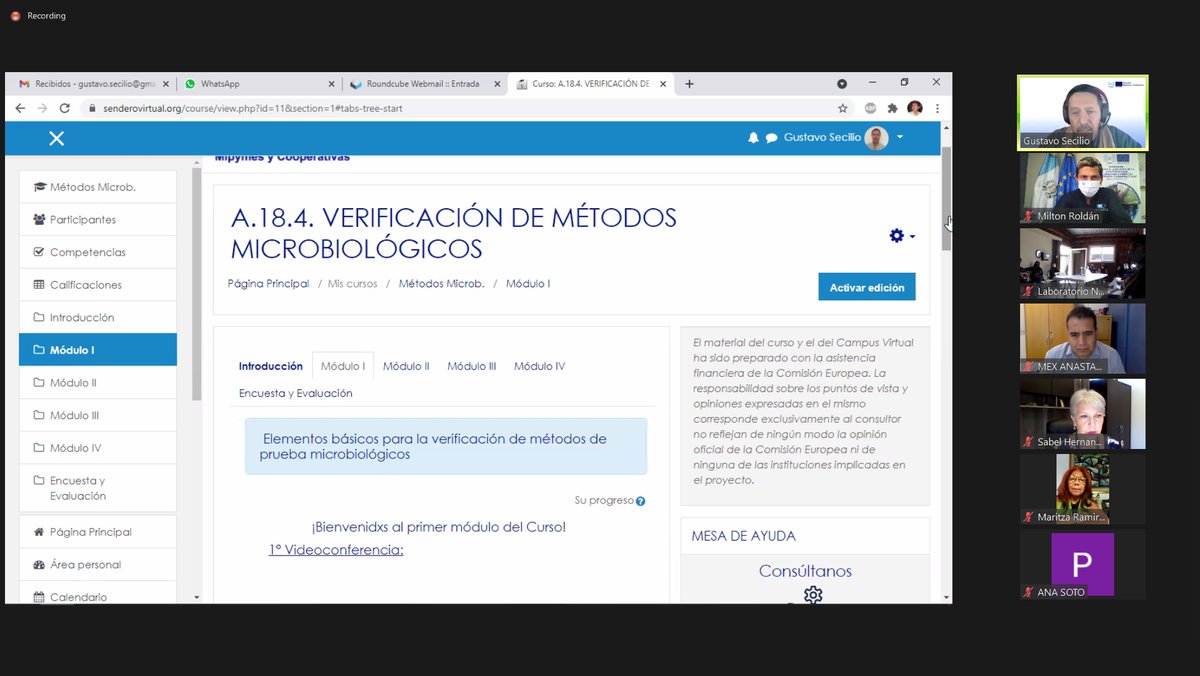Select Milton Roldán video thumbnail
This screenshot has width=1200, height=676.
pyautogui.click(x=1082, y=188)
